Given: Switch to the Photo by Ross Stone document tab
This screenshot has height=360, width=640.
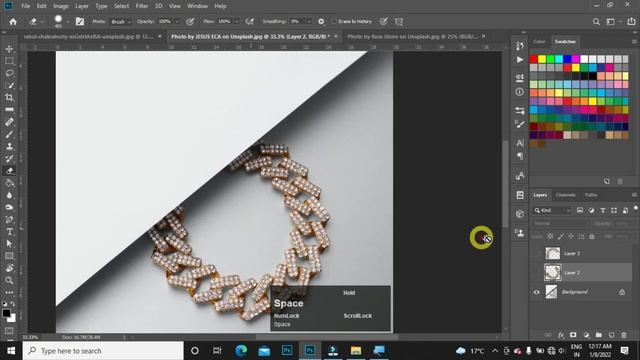Looking at the screenshot, I should (x=412, y=36).
